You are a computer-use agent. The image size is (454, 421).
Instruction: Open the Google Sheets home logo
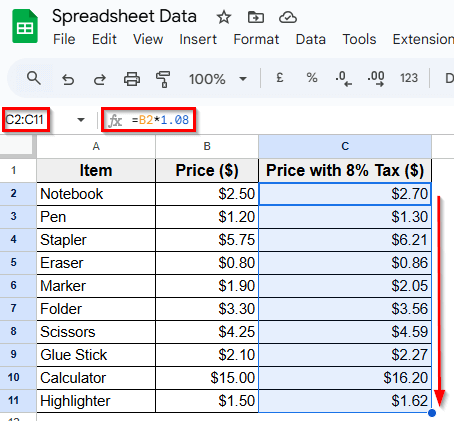25,26
